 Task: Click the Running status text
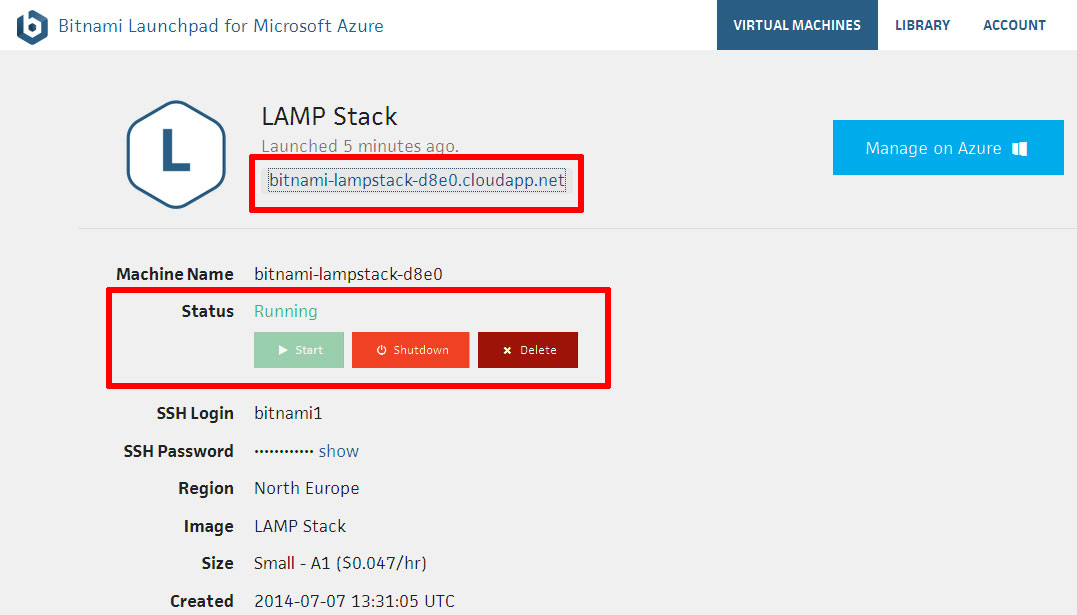pos(286,311)
